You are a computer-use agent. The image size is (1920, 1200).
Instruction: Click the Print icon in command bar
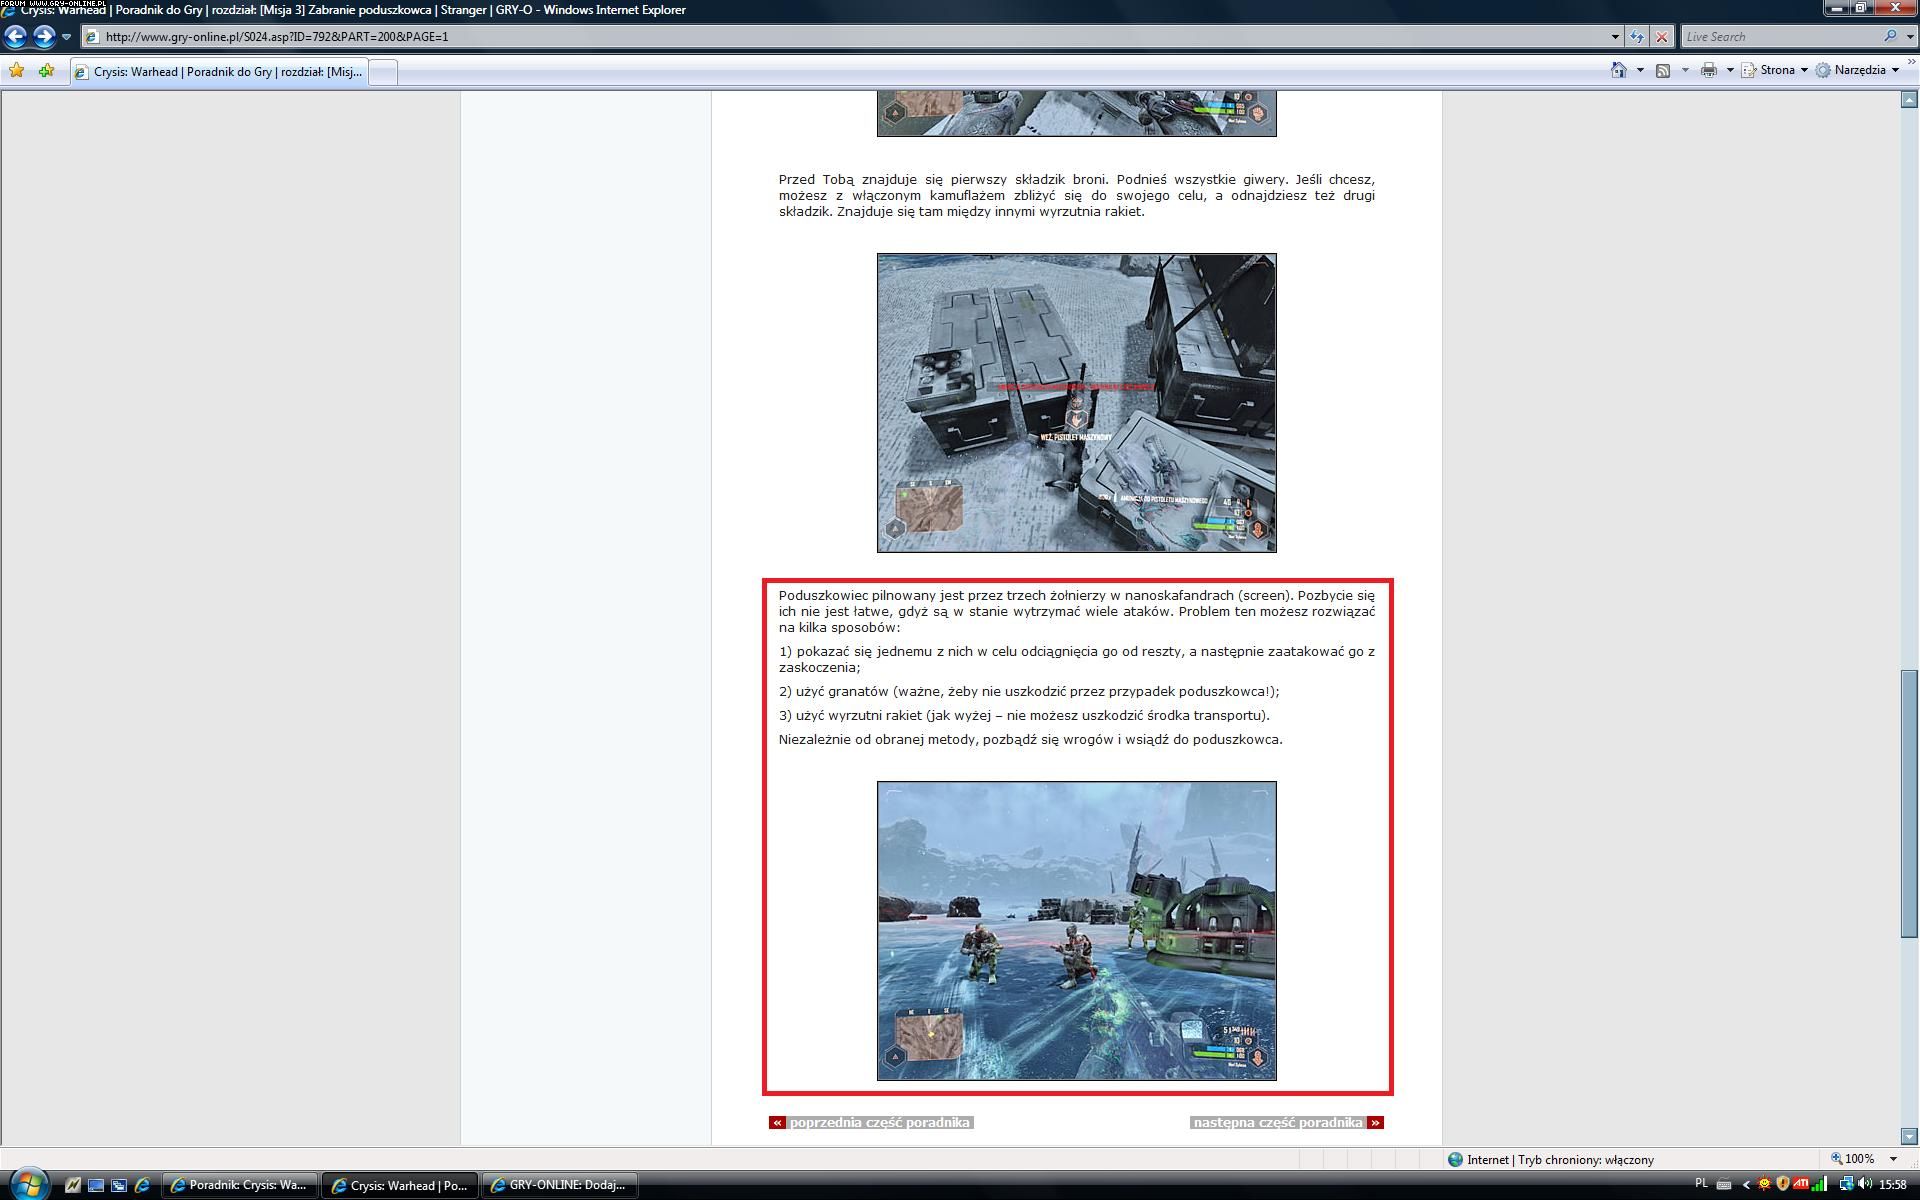pos(1708,70)
